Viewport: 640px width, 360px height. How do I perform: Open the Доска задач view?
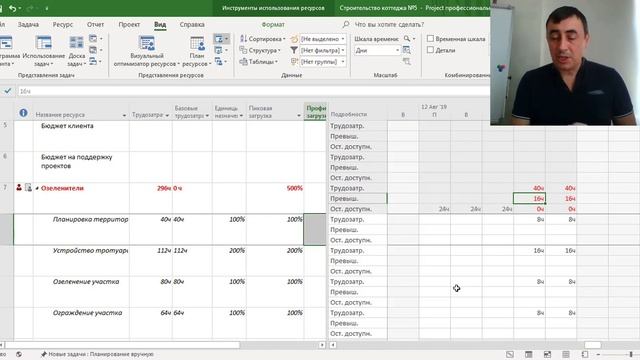click(x=76, y=51)
